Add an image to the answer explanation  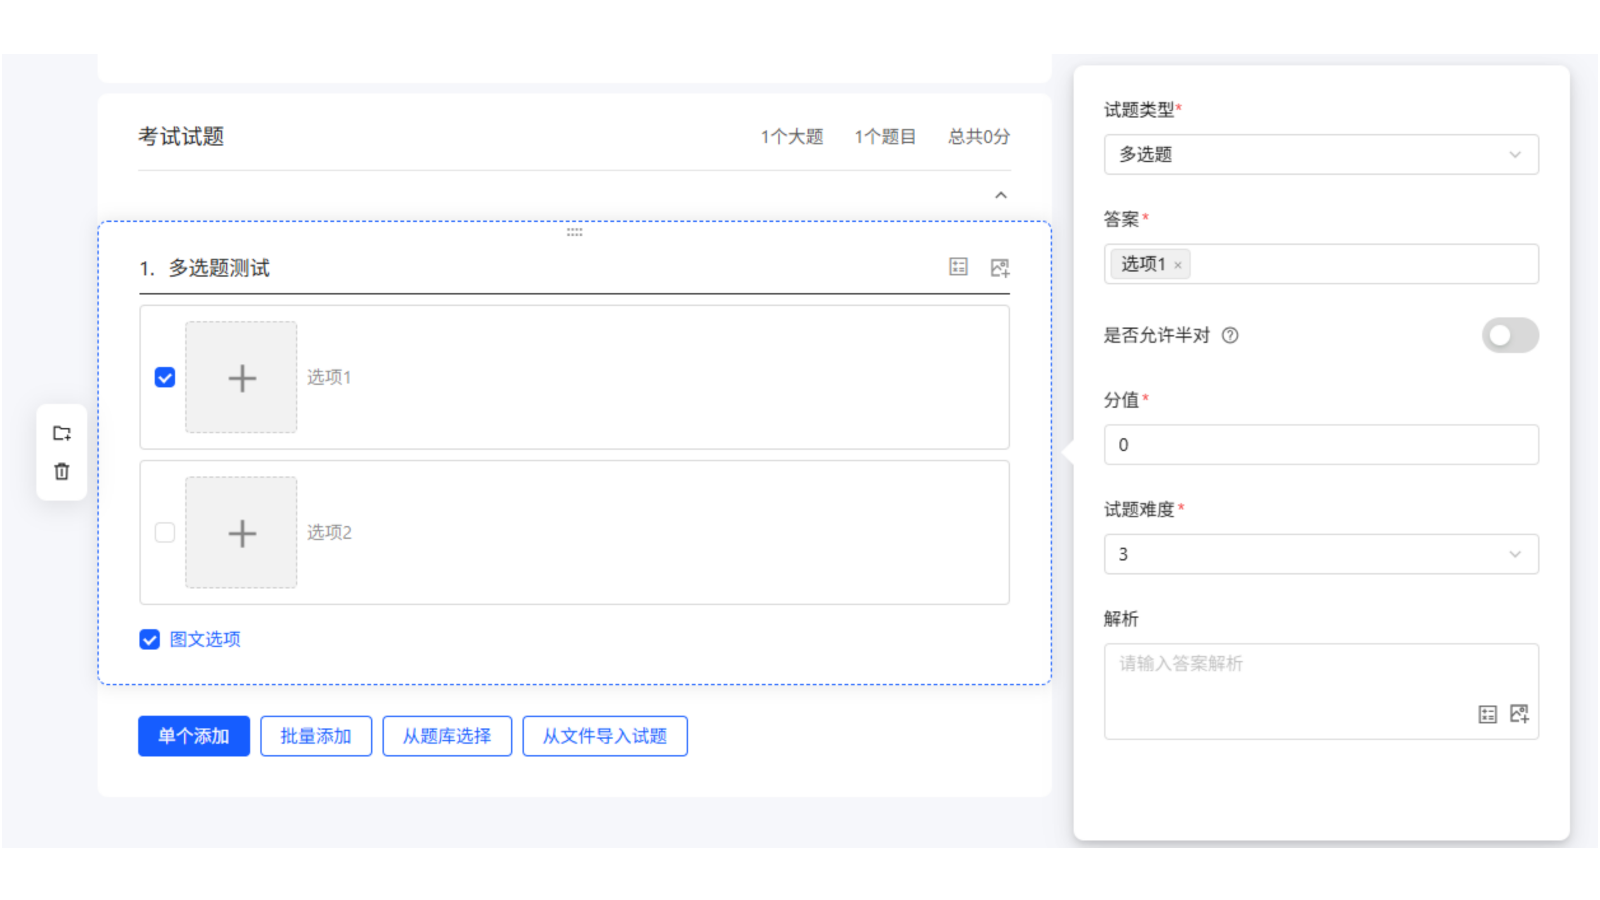click(x=1519, y=713)
